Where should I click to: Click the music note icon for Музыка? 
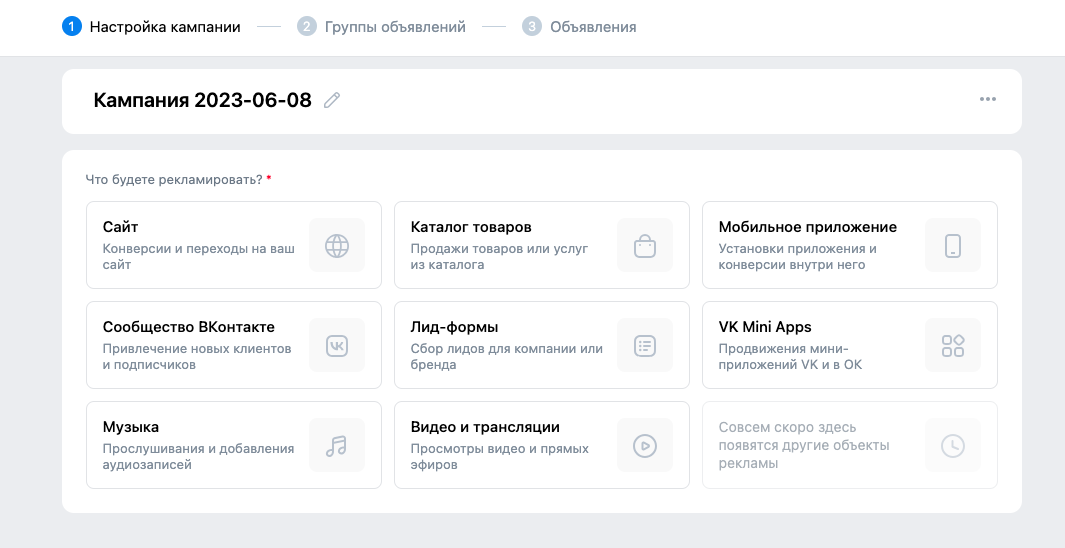[337, 445]
